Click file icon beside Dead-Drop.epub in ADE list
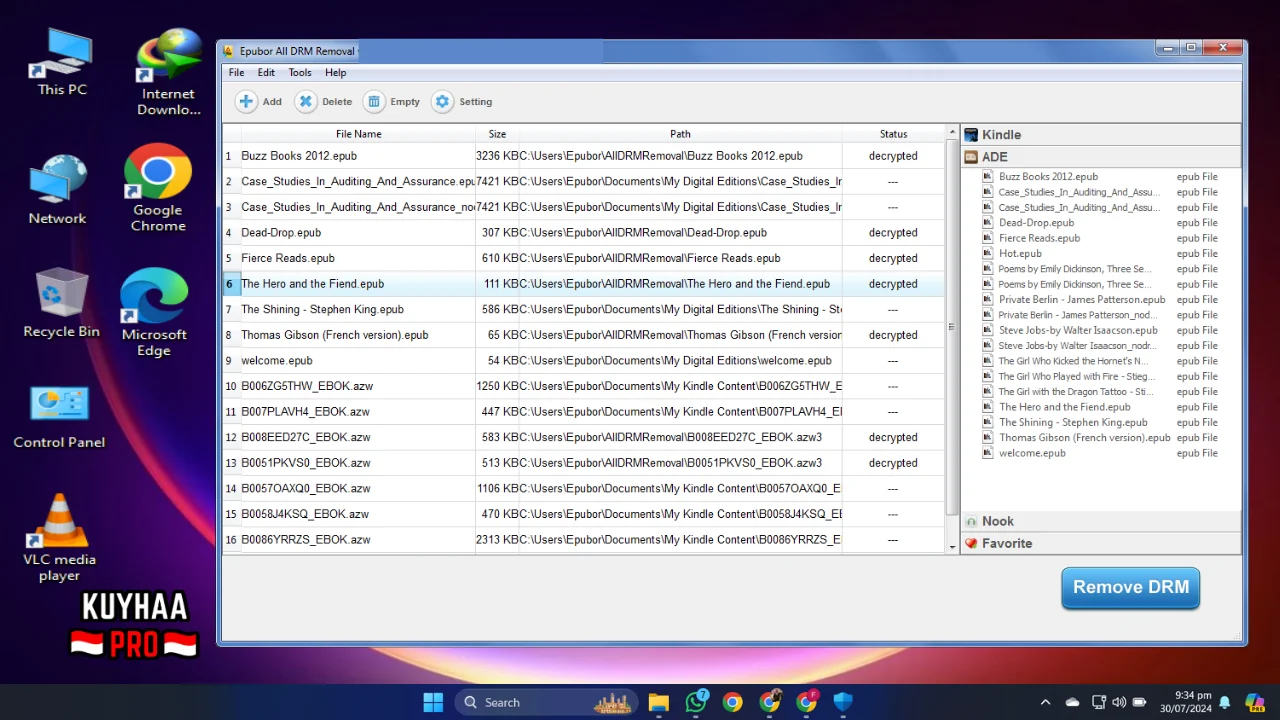This screenshot has height=720, width=1280. 988,222
